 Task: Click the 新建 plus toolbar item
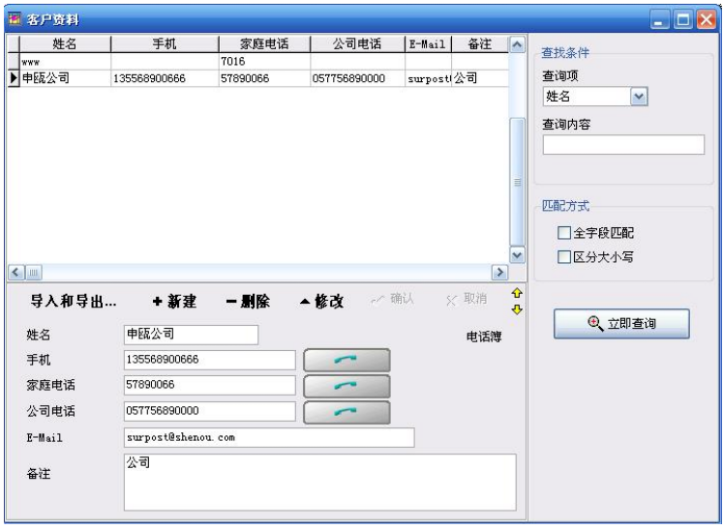174,302
